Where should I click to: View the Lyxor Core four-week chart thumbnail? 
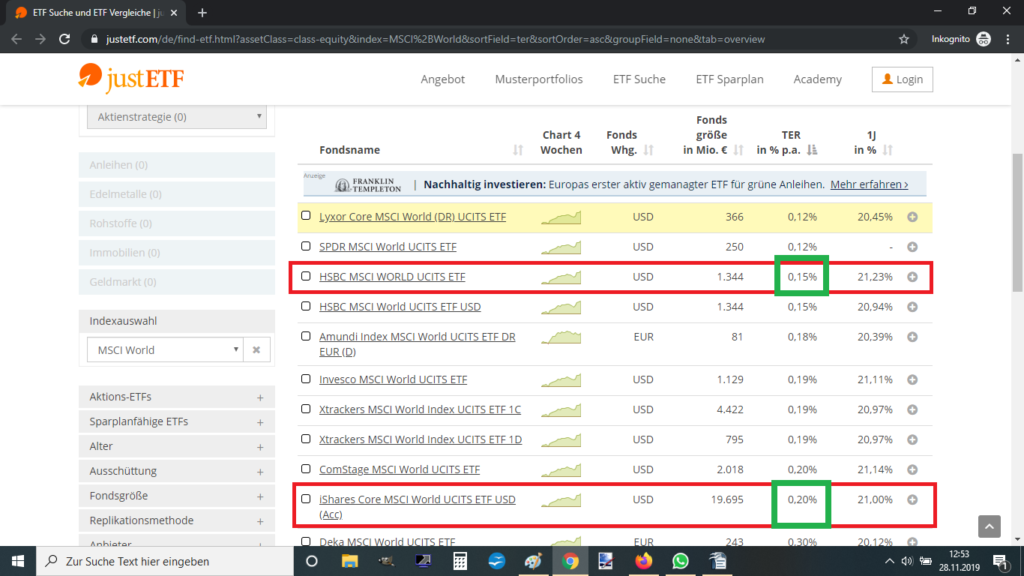561,217
